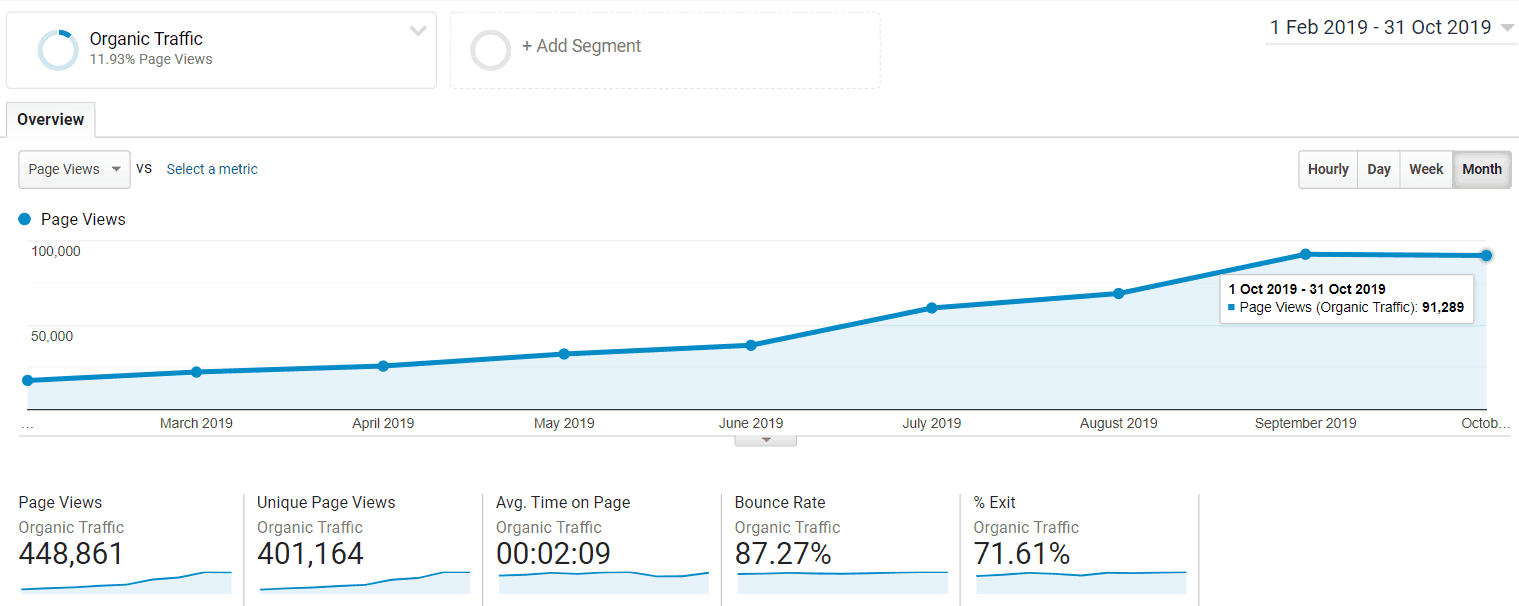Click the Bounce Rate metric heading
This screenshot has width=1519, height=606.
click(x=780, y=502)
